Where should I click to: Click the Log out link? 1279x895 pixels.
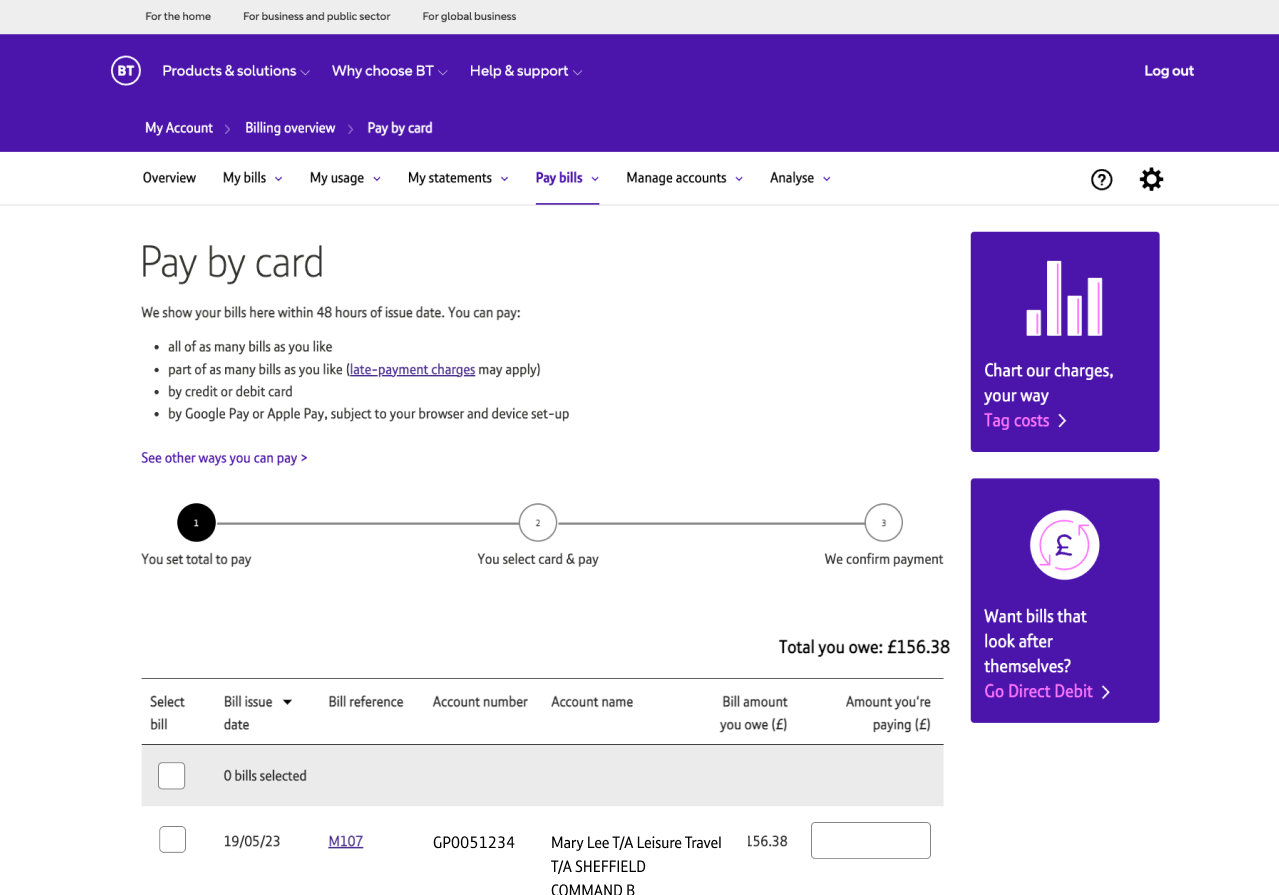(1169, 71)
